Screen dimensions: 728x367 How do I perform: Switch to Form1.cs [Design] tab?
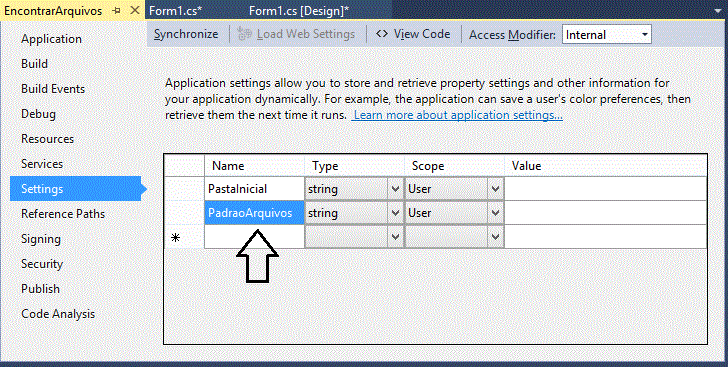pos(299,11)
